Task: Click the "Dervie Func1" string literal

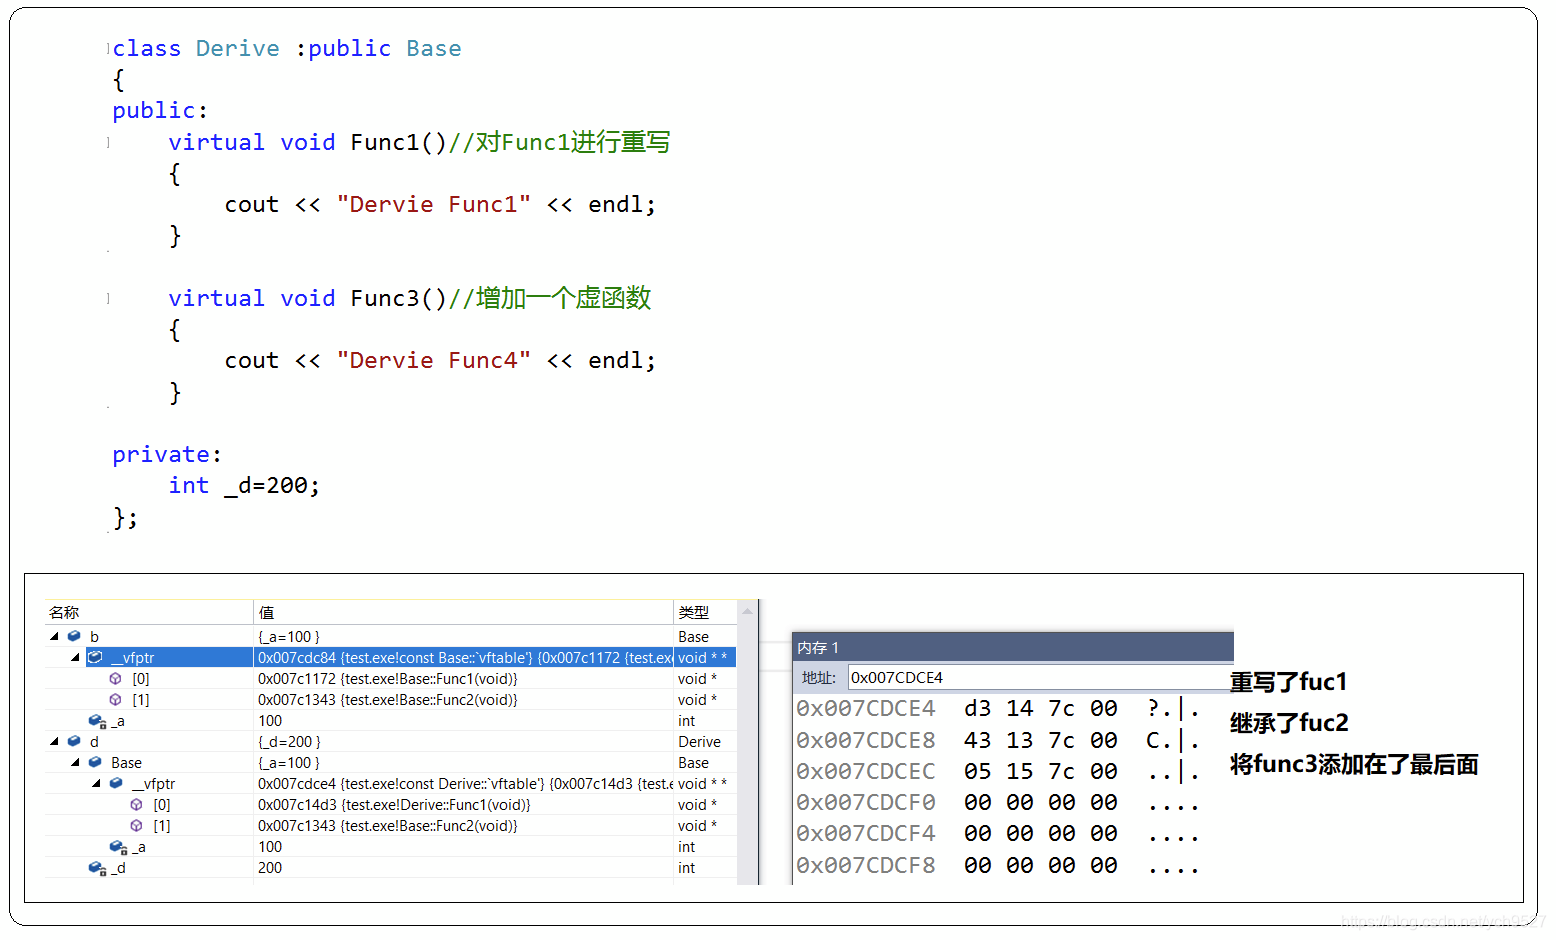Action: click(434, 204)
